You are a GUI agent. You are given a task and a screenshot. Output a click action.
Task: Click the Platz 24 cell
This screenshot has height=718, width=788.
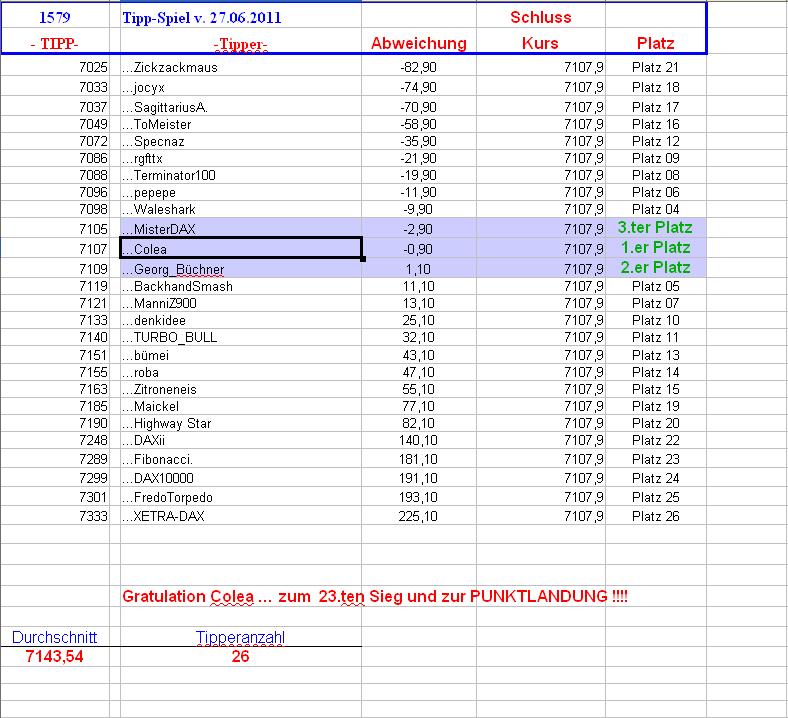point(655,478)
